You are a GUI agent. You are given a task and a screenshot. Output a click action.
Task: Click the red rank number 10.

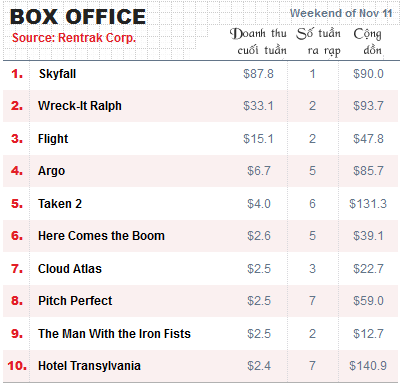tap(17, 366)
